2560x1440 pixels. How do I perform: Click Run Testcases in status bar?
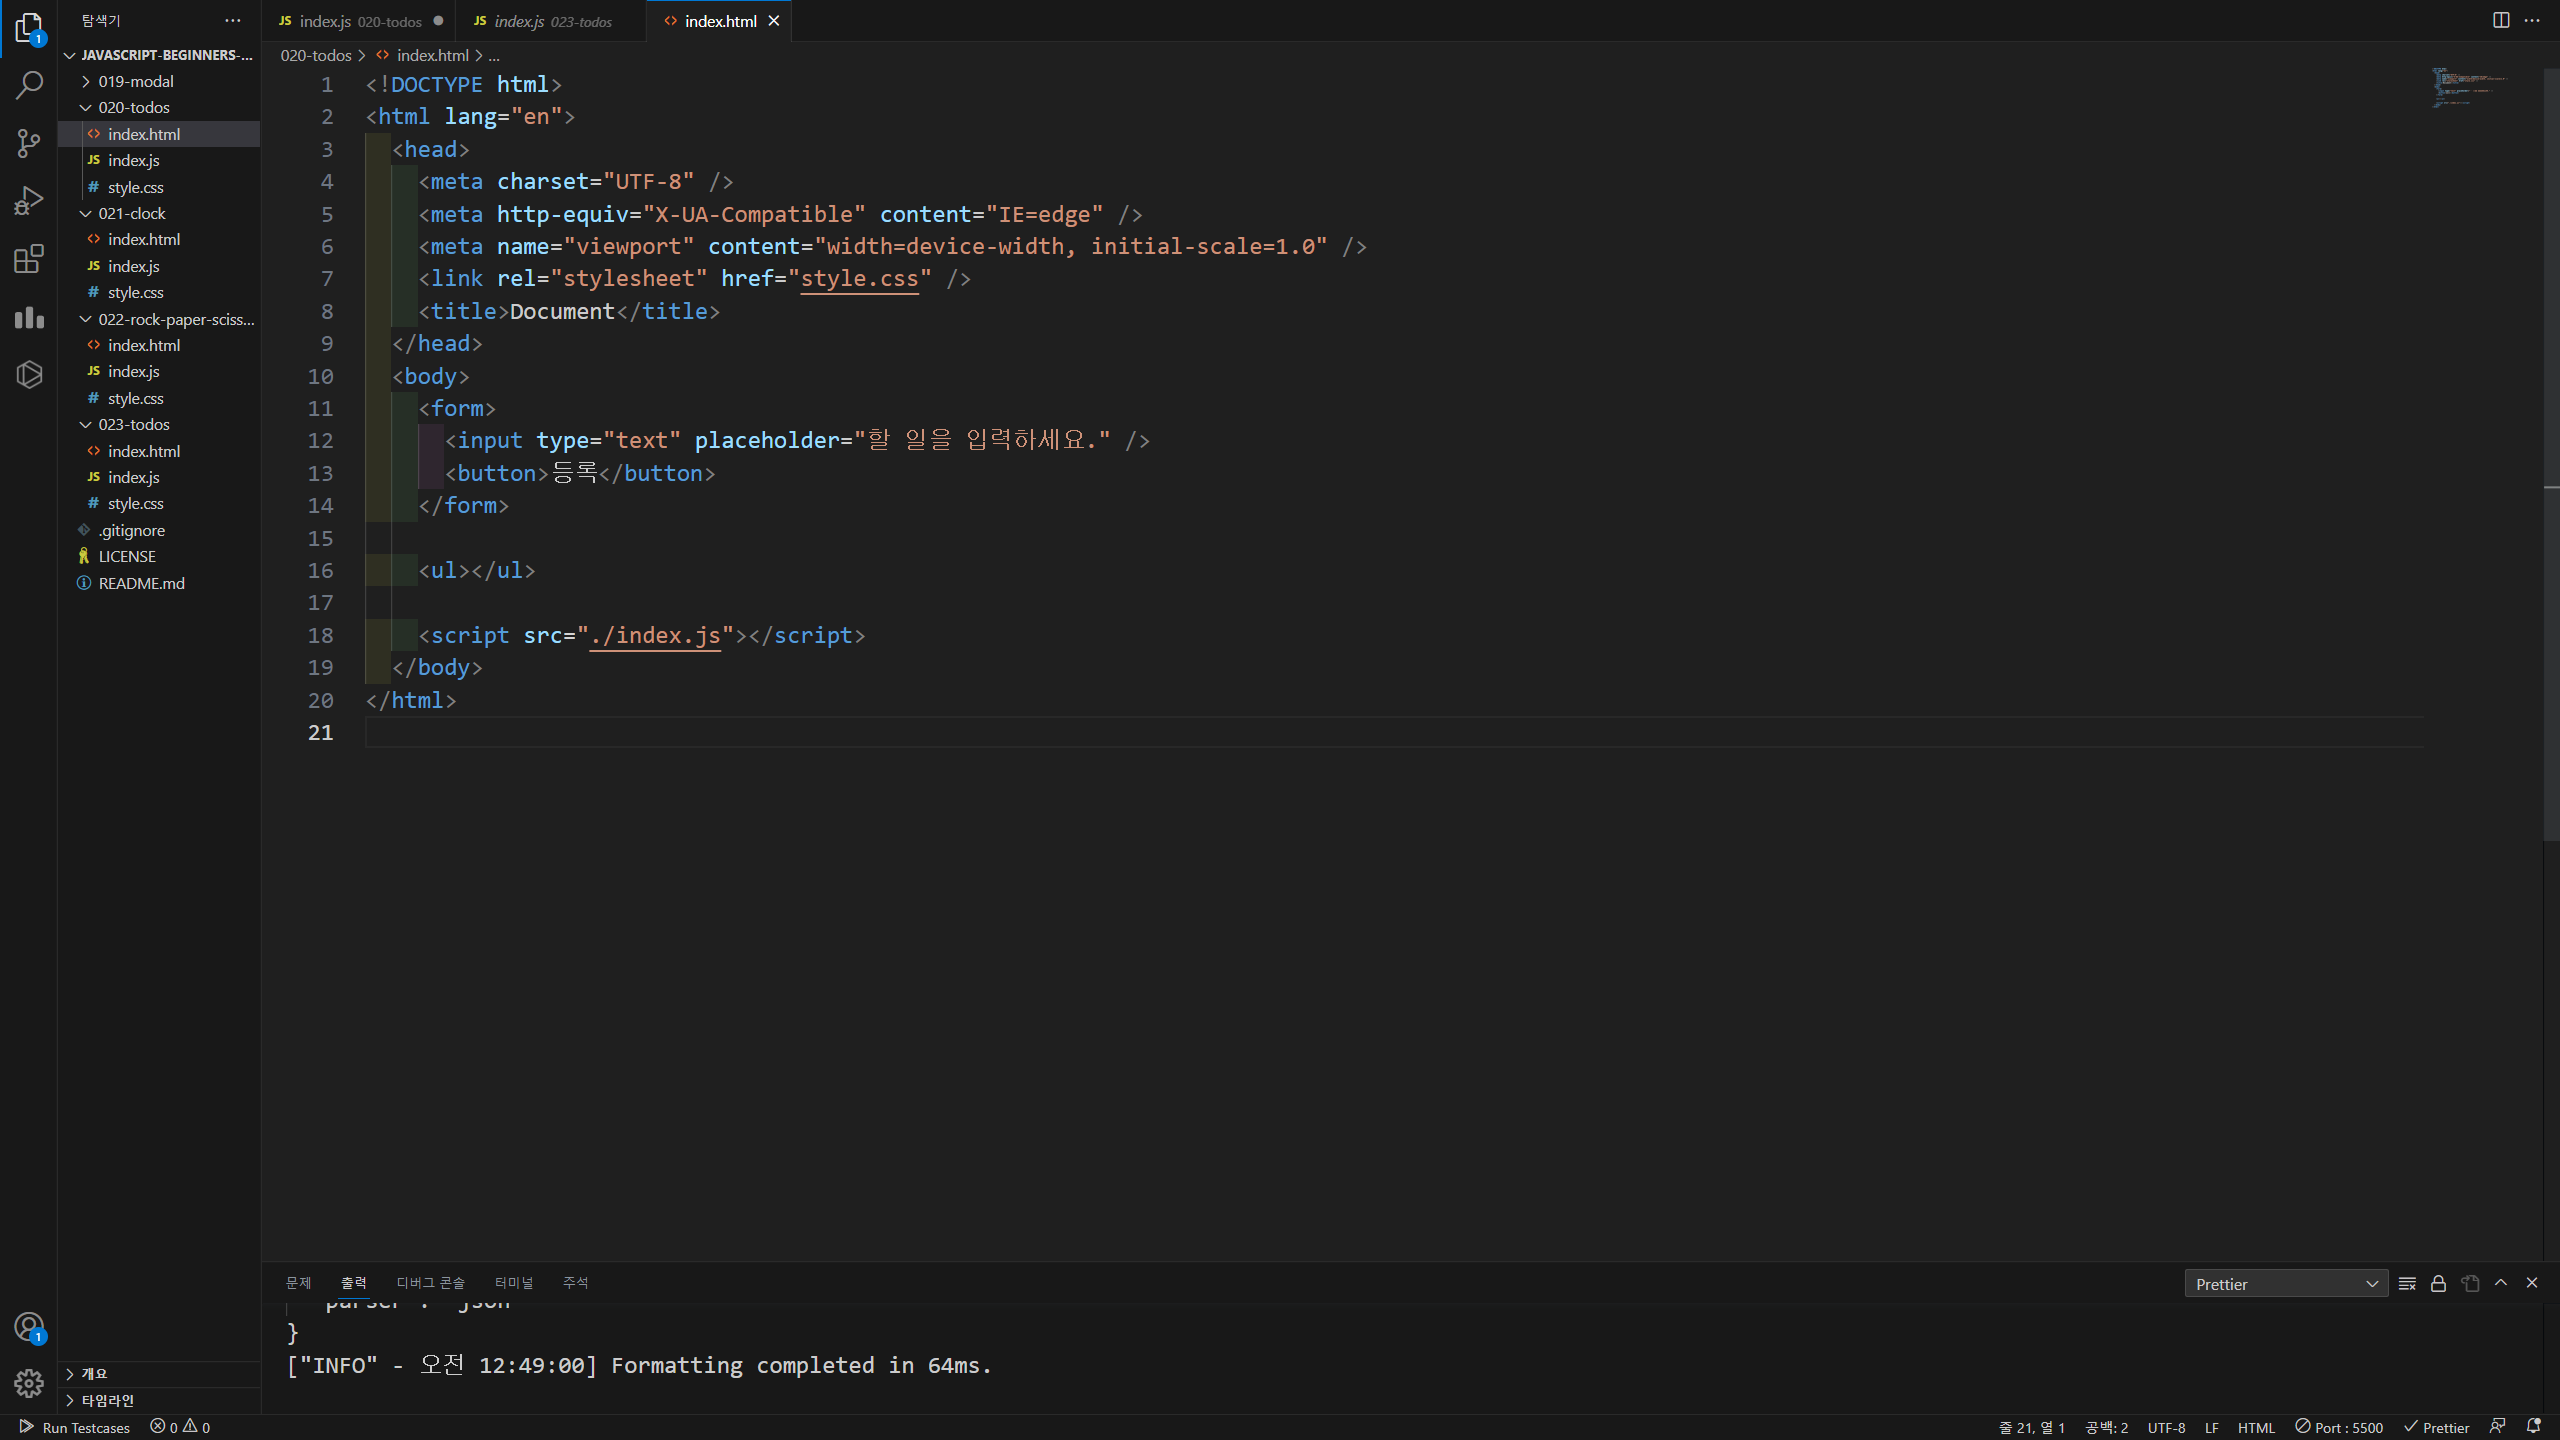point(75,1427)
